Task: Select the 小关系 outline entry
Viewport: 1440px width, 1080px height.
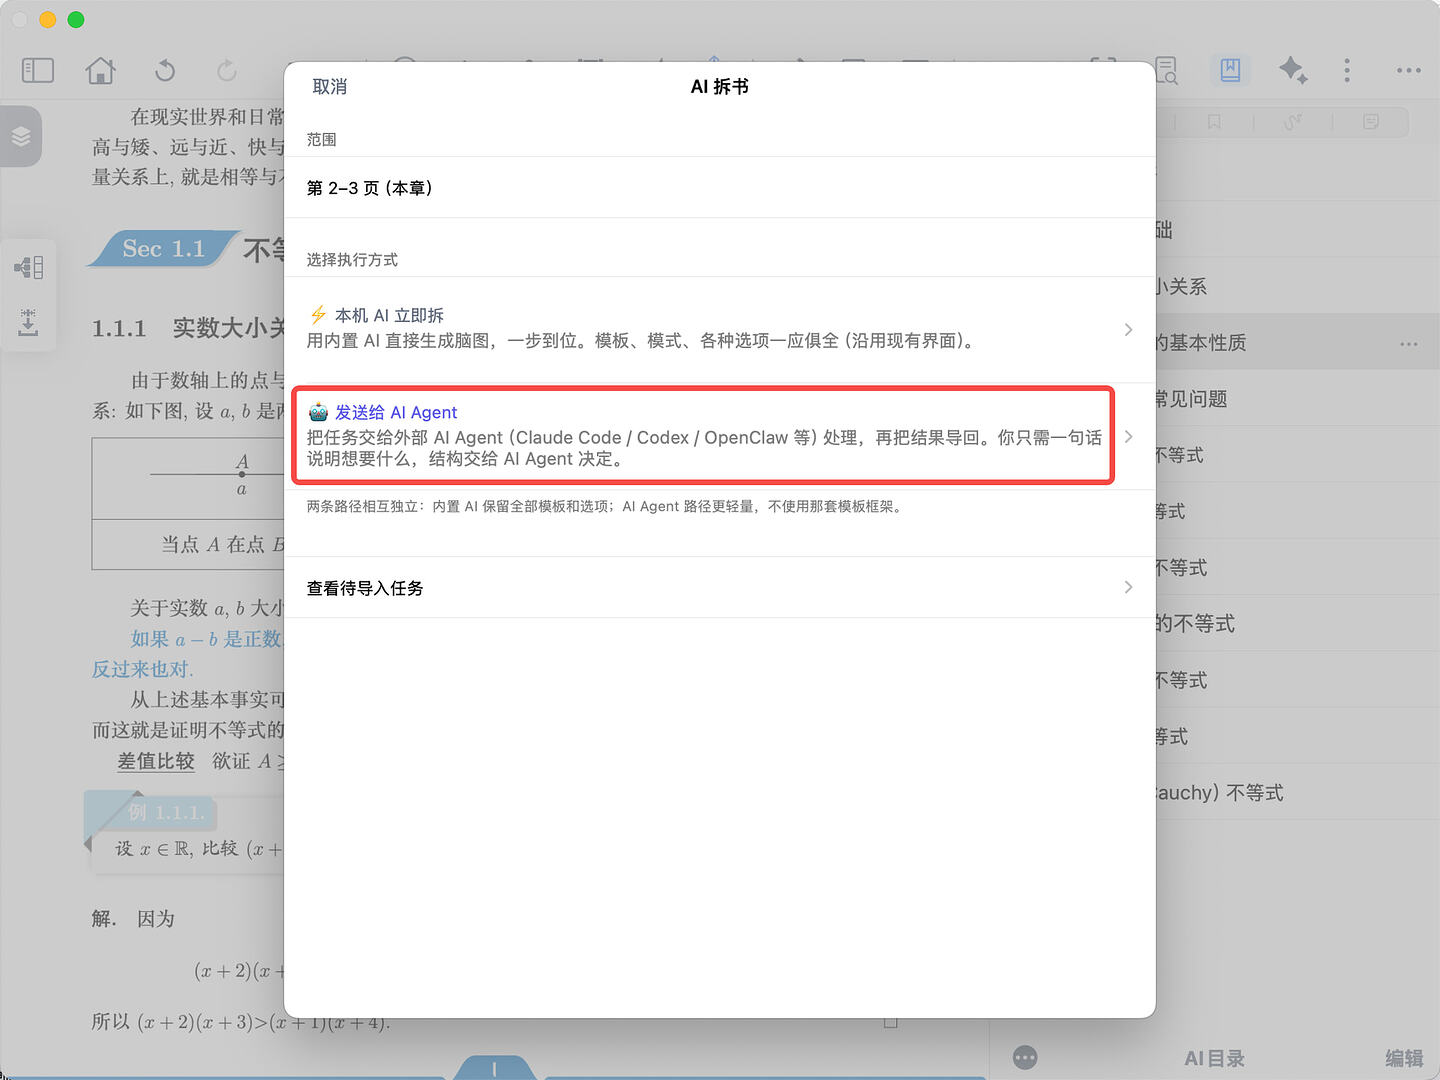Action: tap(1298, 286)
